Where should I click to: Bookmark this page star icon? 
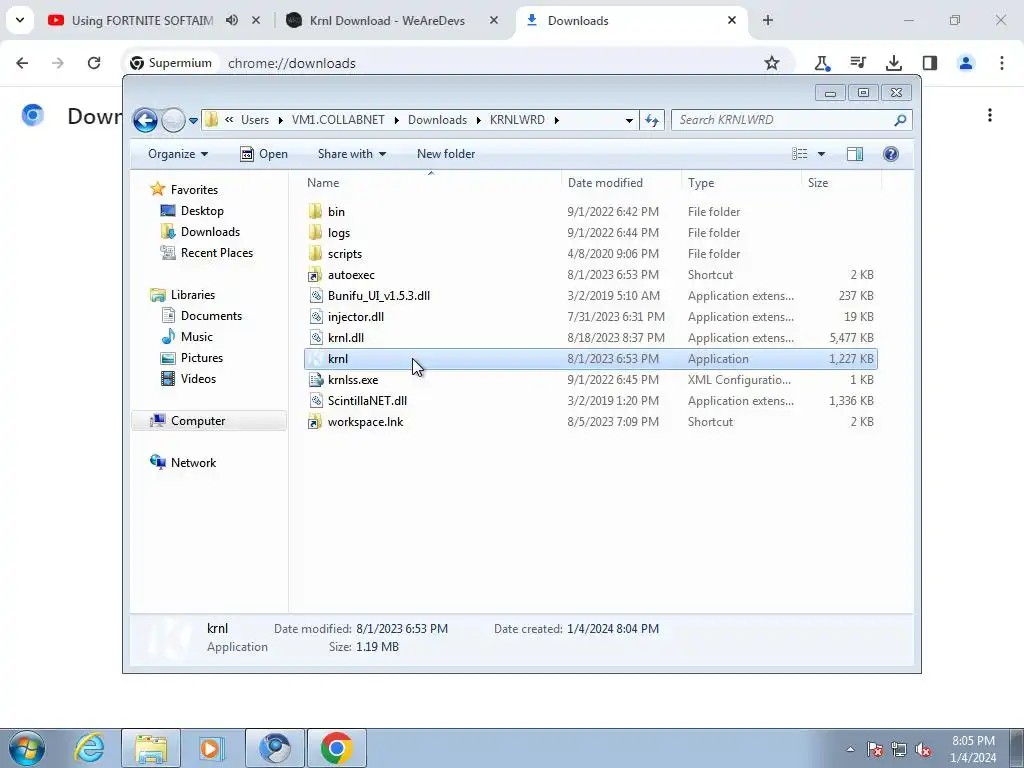772,63
